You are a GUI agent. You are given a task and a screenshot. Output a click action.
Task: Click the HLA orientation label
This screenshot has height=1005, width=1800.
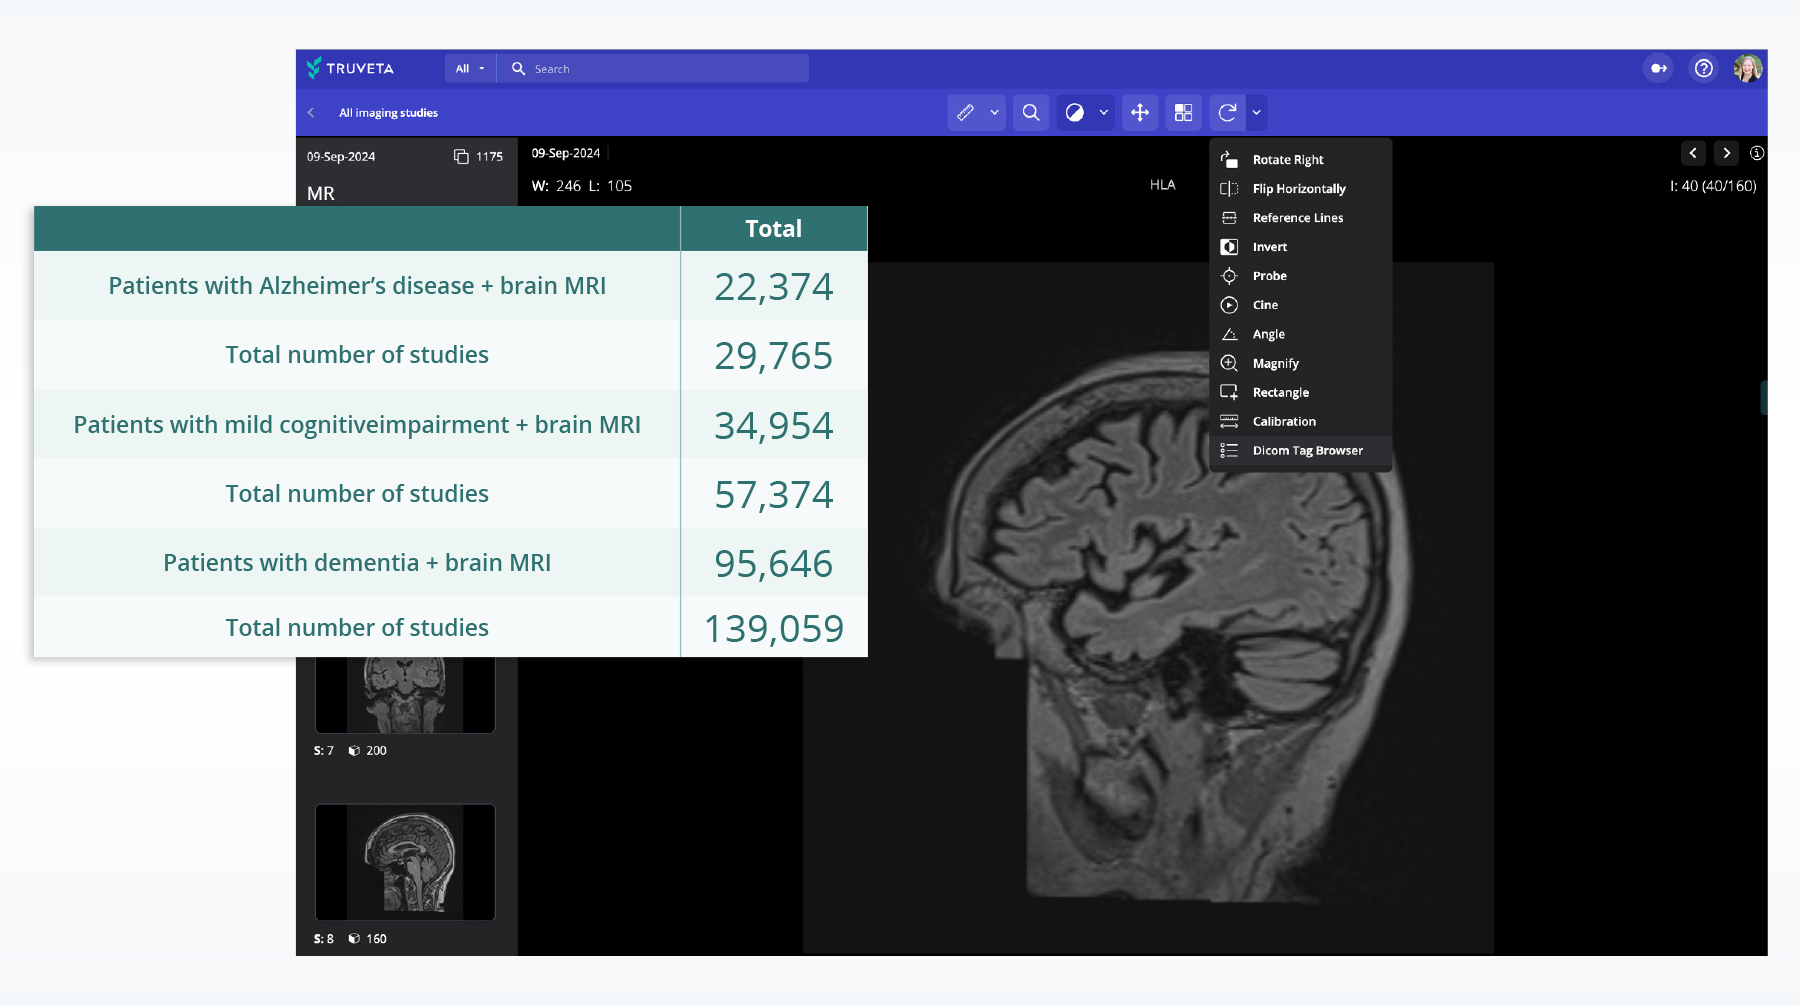coord(1162,185)
